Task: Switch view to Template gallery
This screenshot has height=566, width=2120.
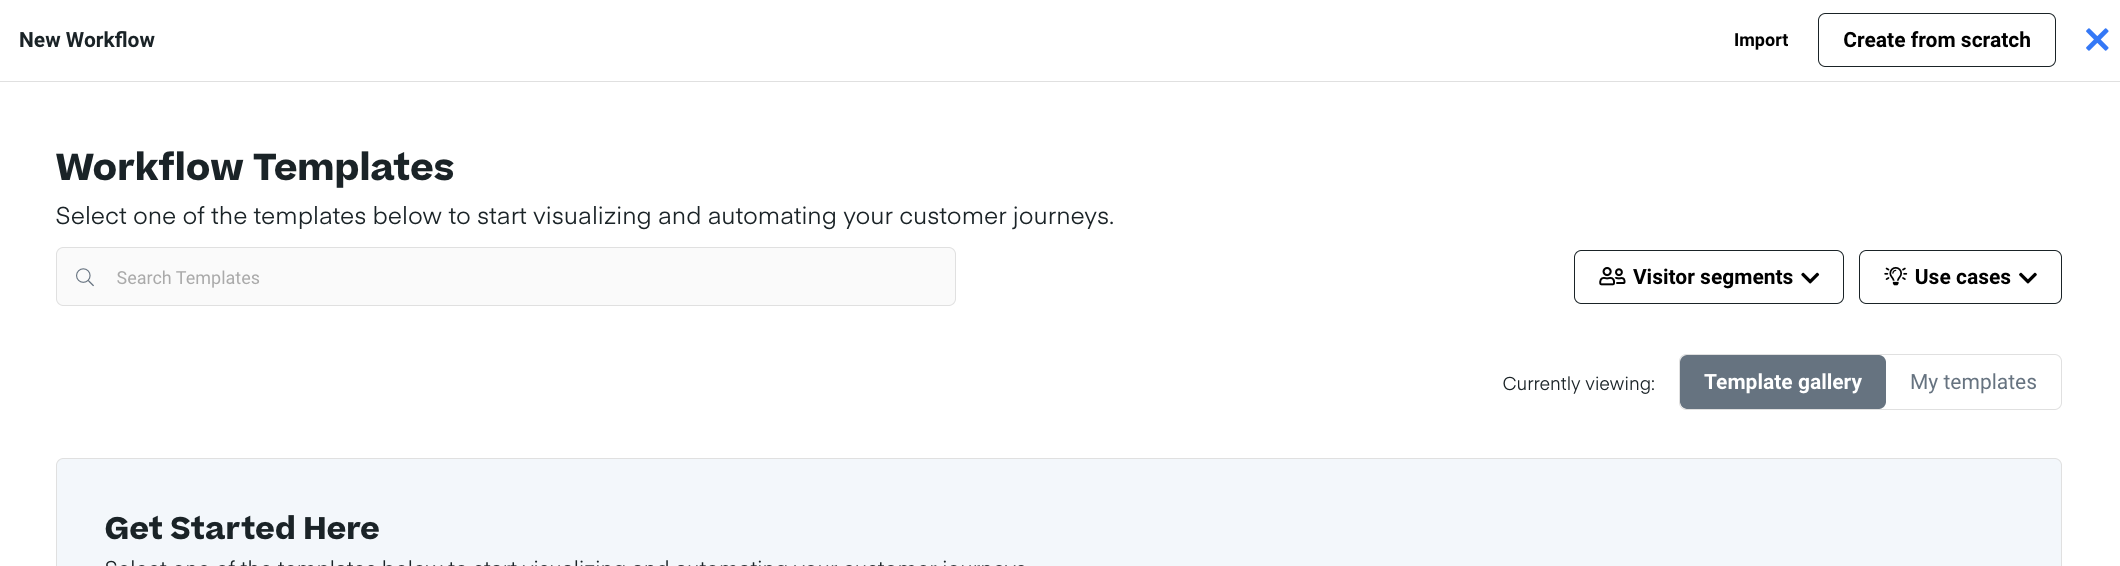Action: coord(1782,382)
